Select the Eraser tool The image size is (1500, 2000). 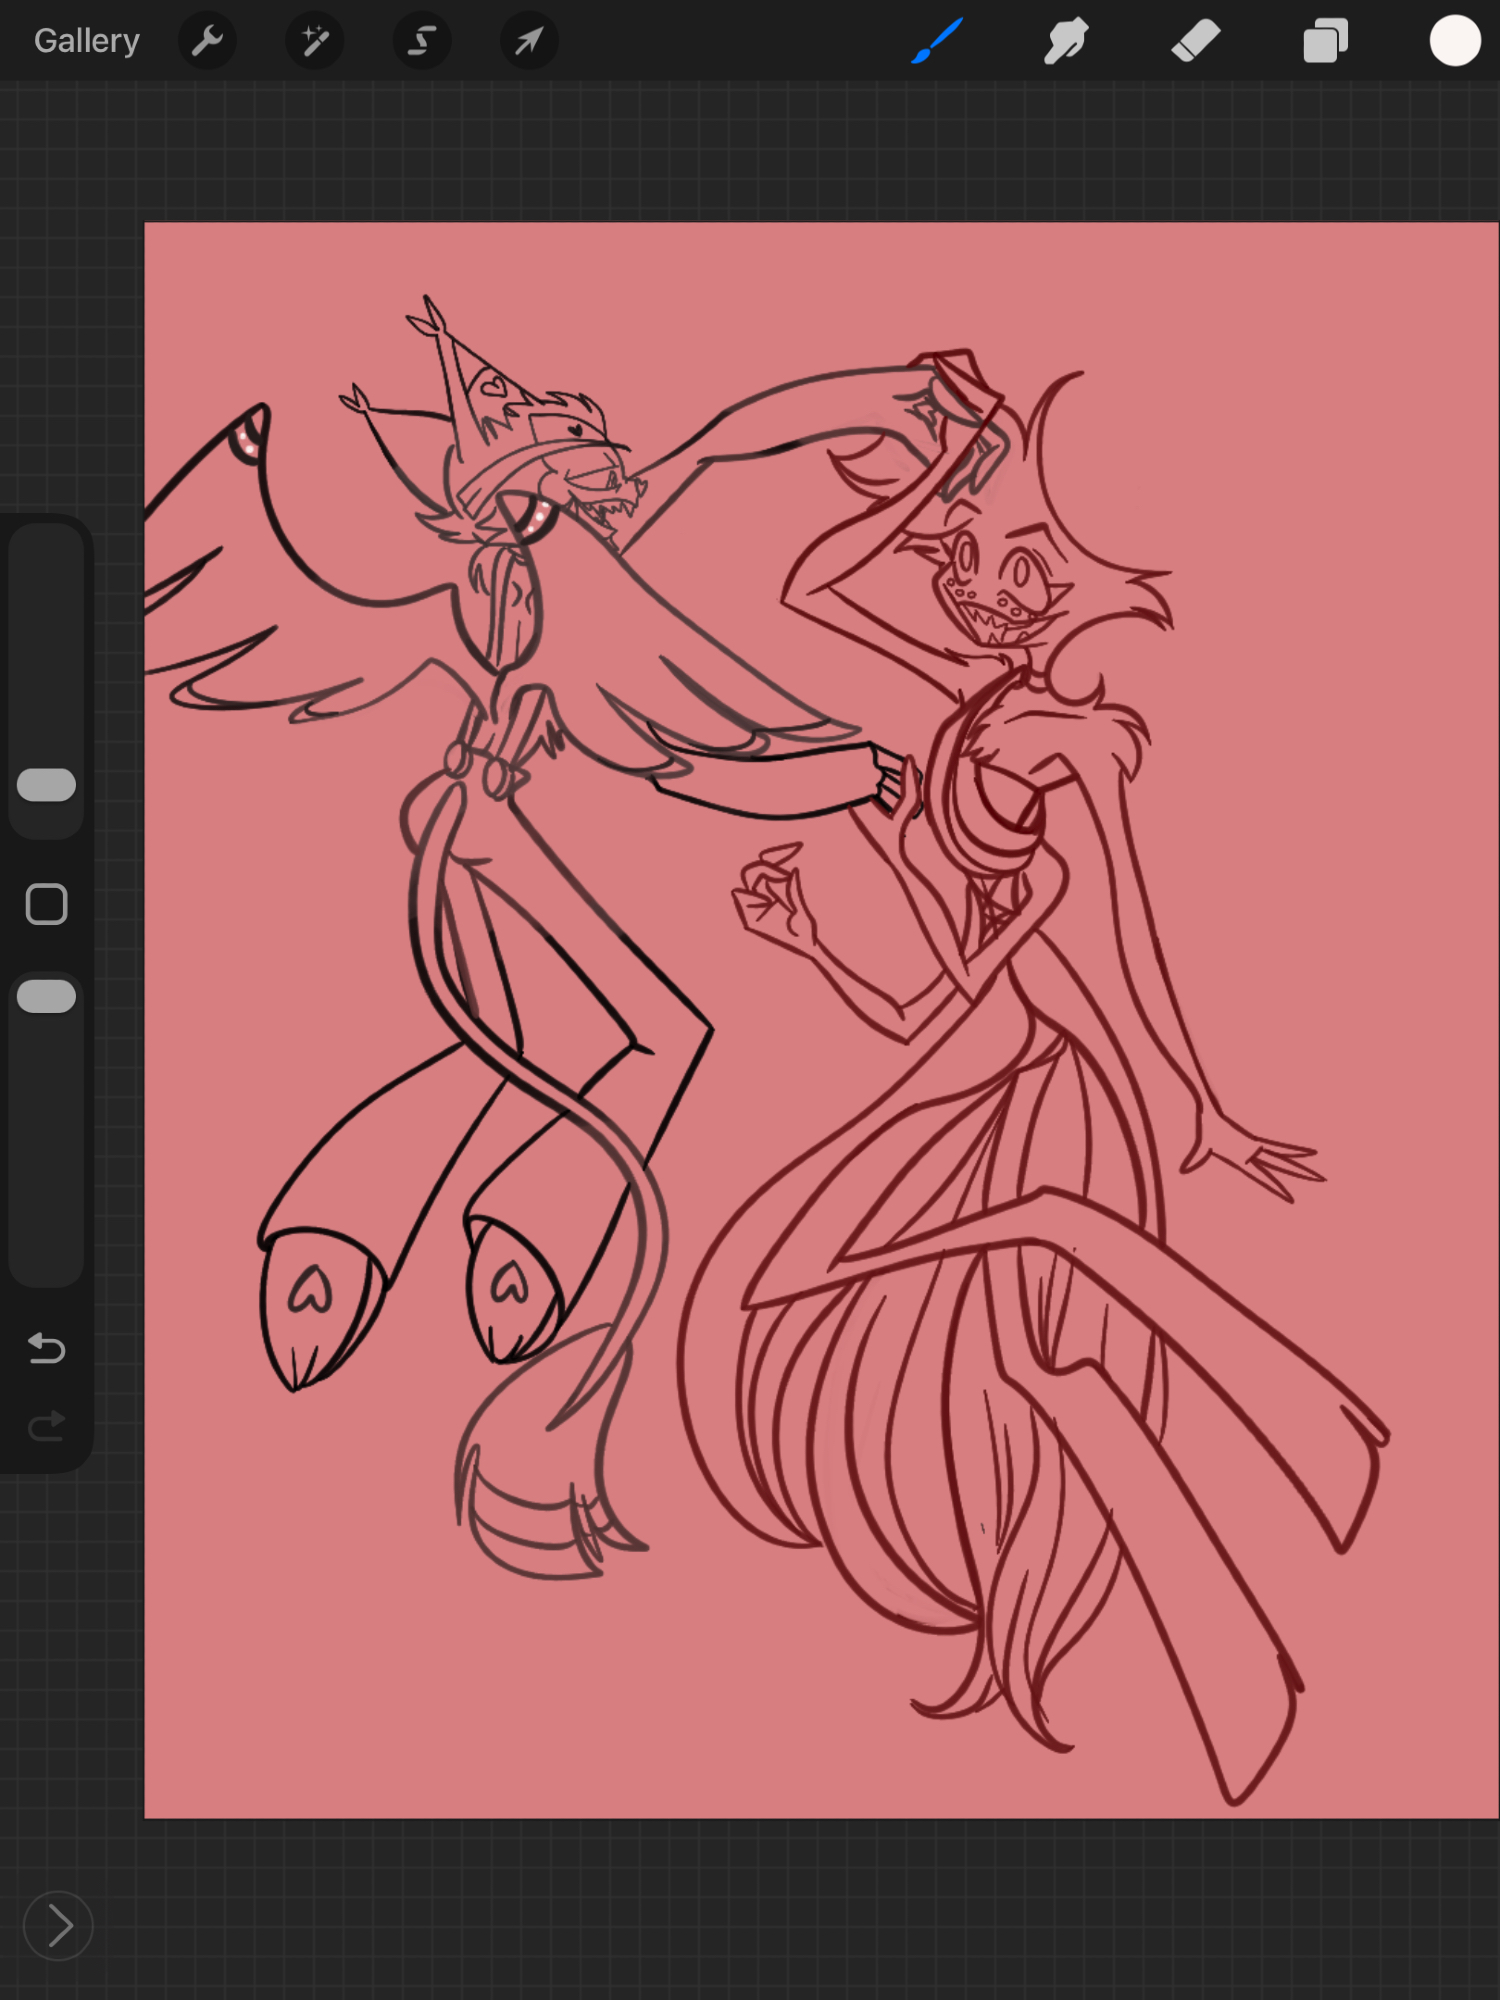(x=1196, y=42)
